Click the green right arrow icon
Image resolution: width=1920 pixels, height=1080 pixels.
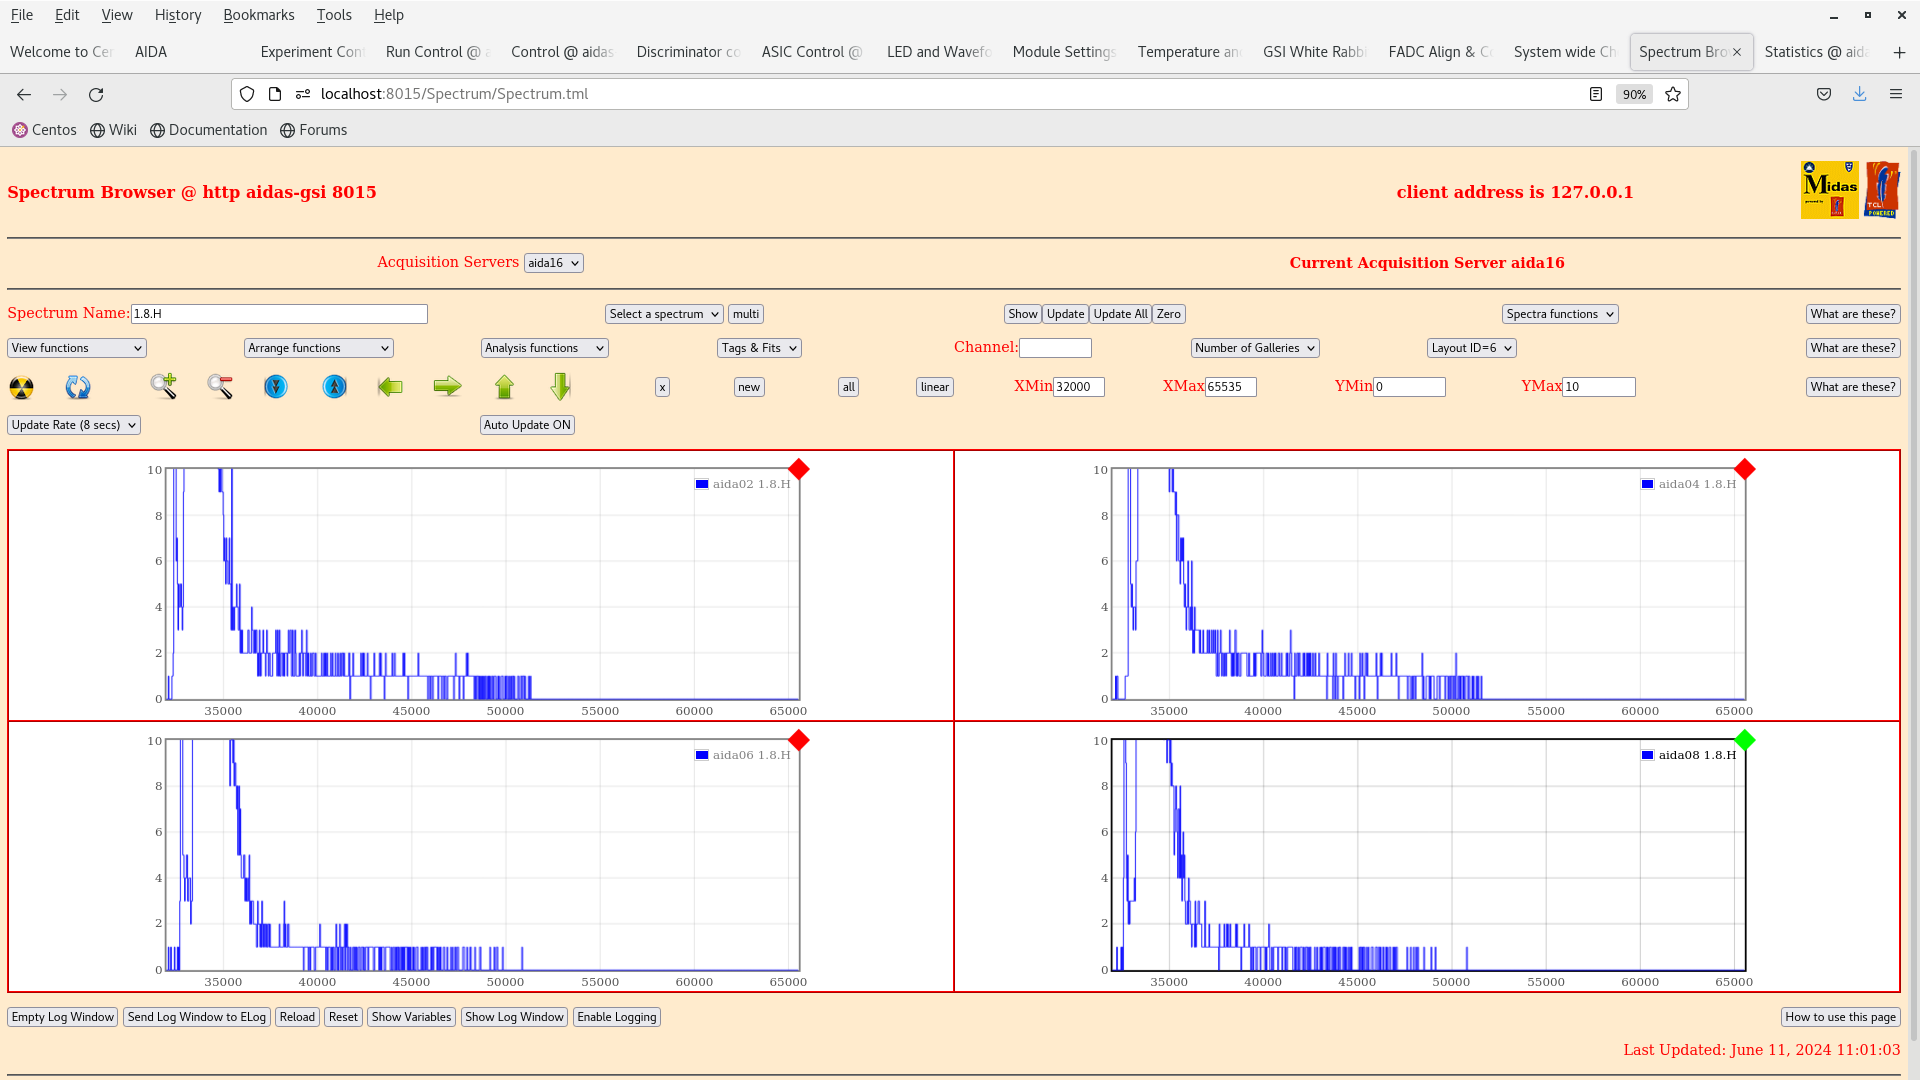[447, 386]
